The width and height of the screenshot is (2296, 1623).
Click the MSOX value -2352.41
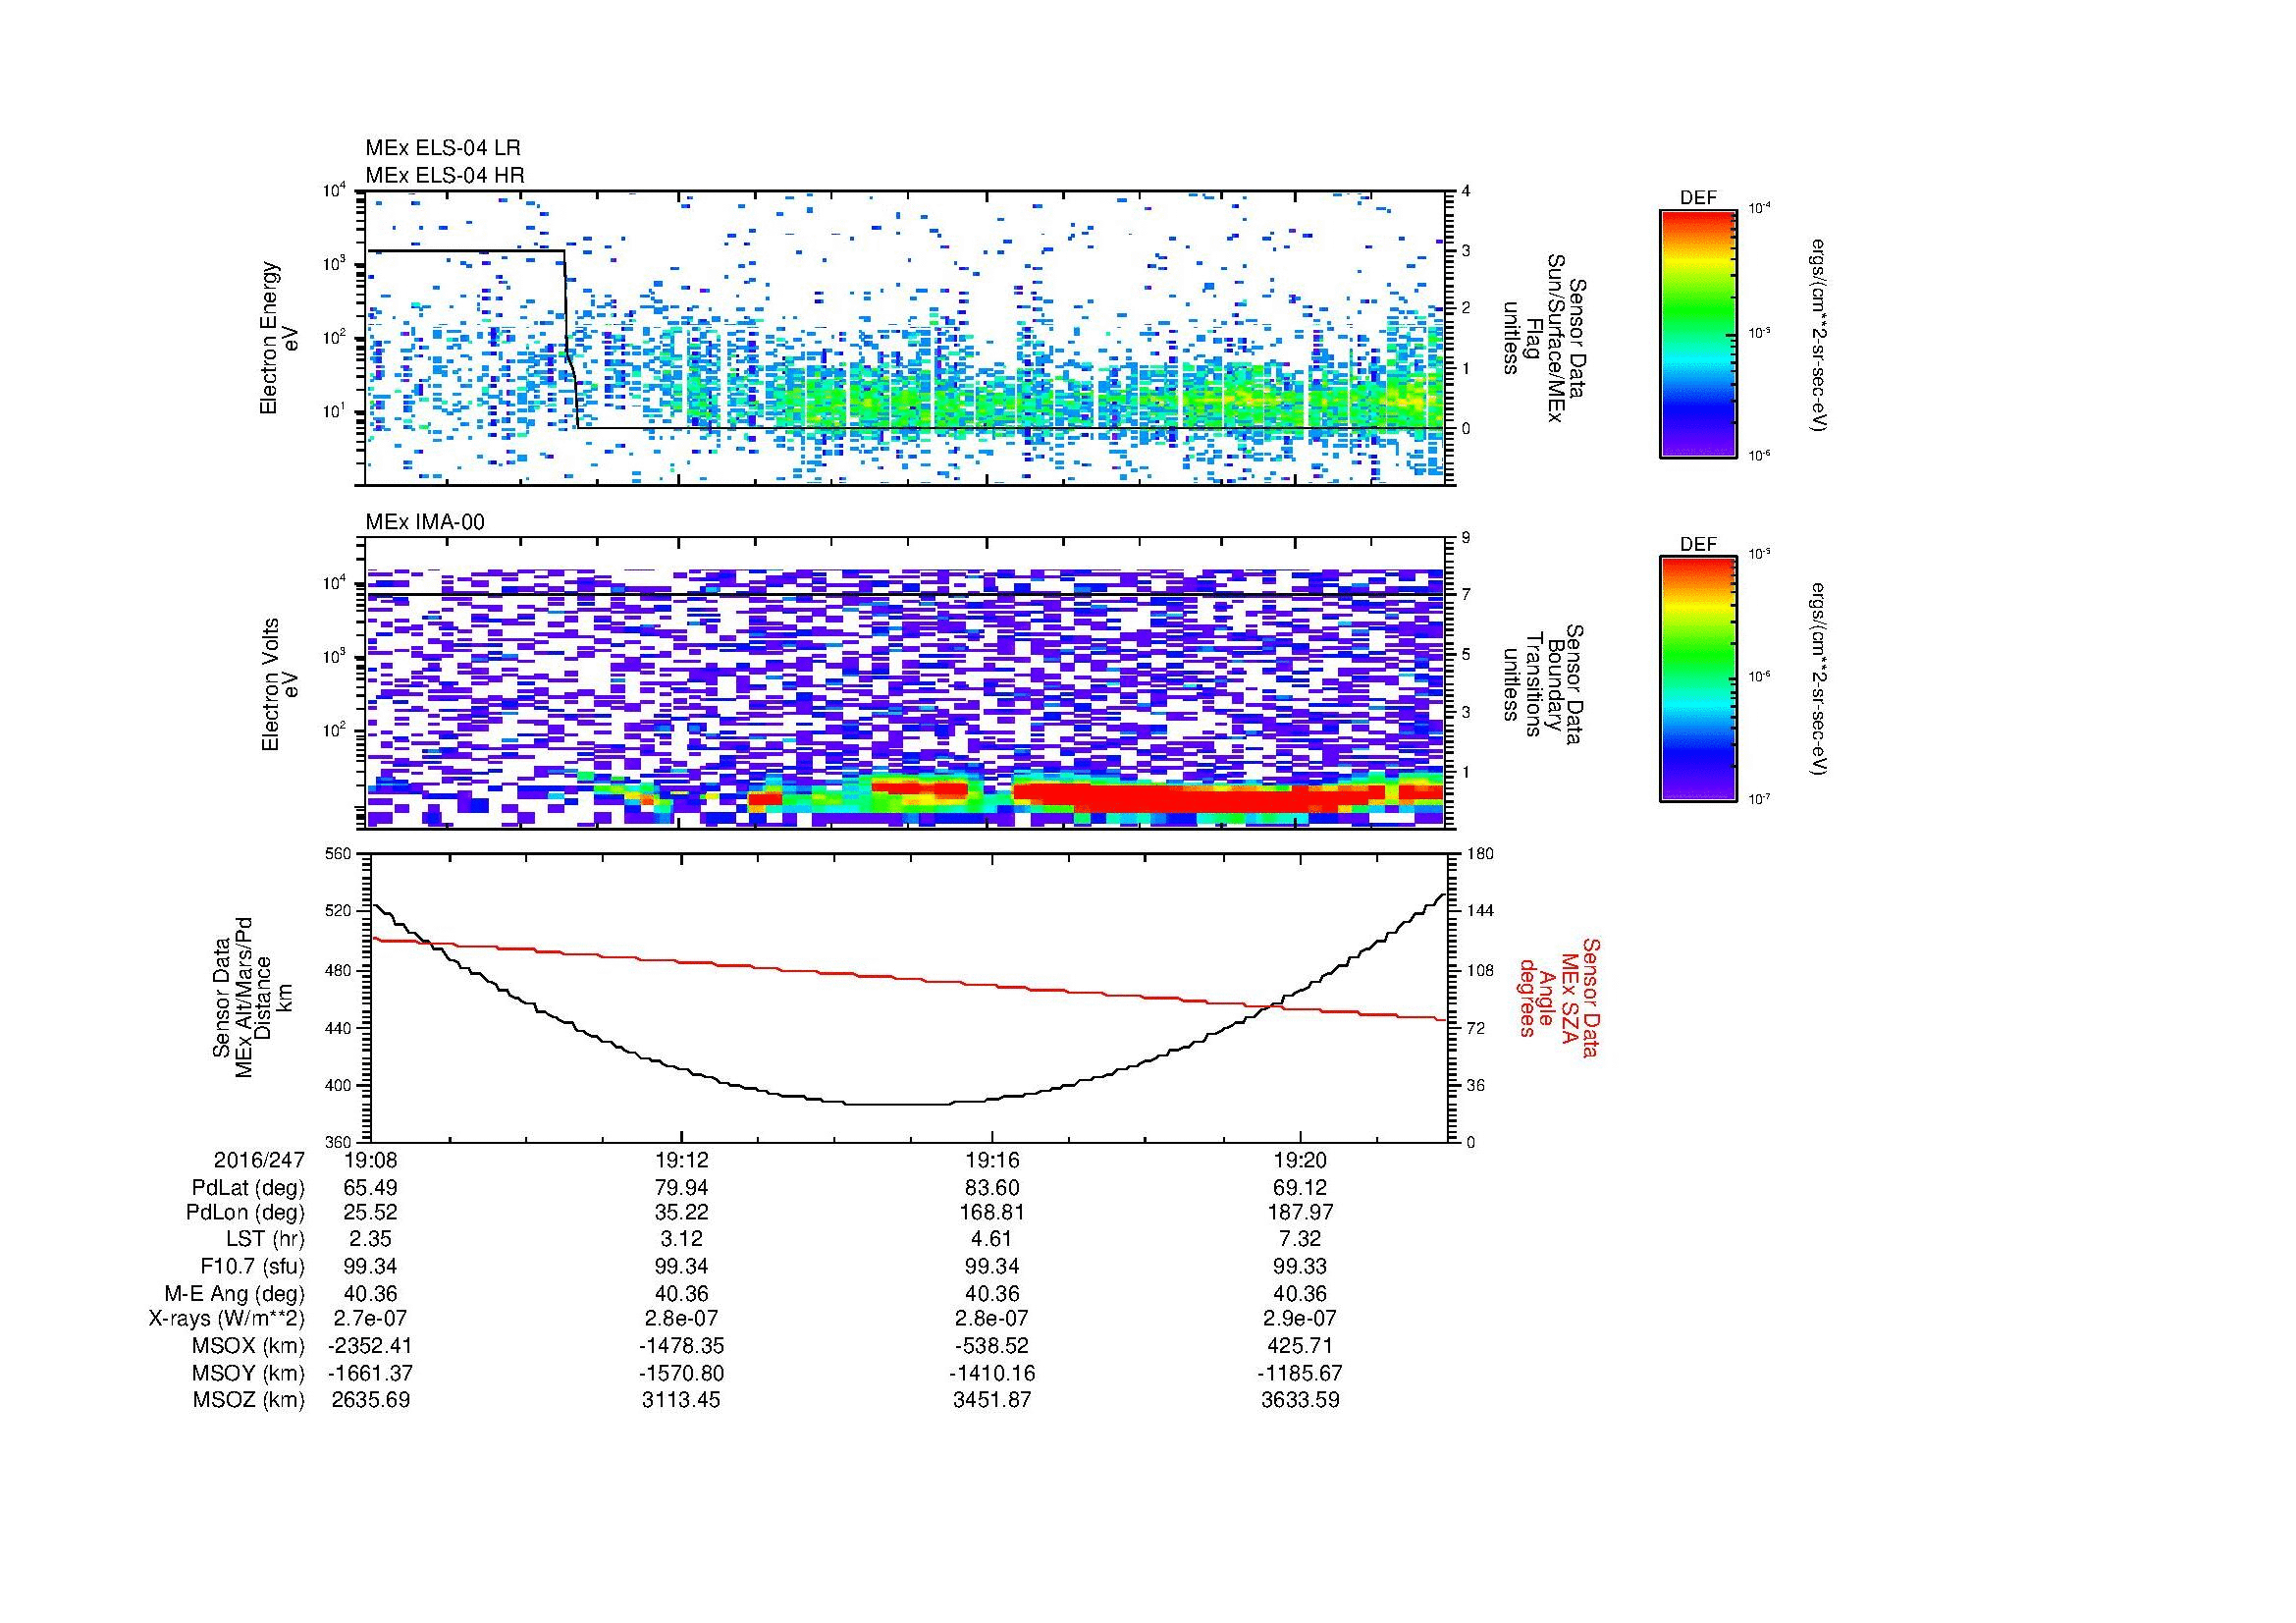click(370, 1346)
